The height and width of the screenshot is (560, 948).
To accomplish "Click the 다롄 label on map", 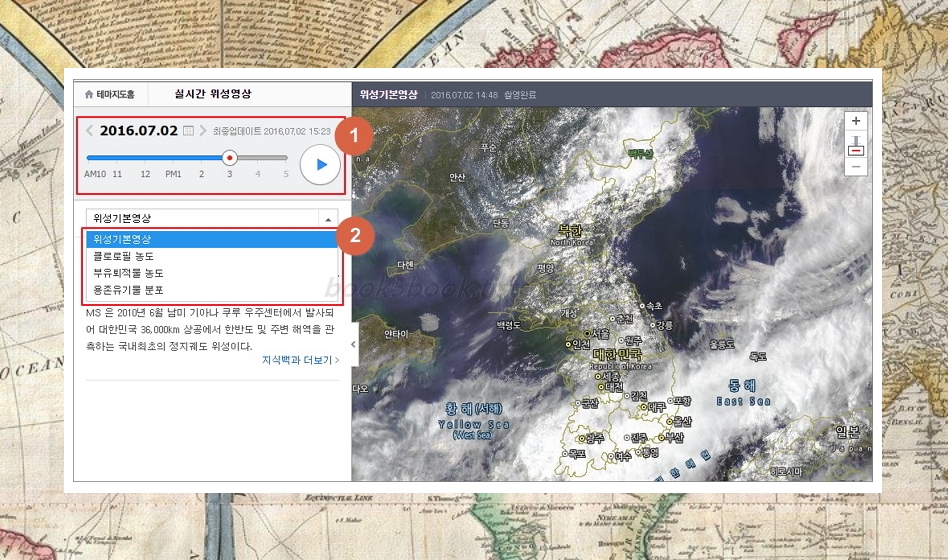I will (x=406, y=265).
